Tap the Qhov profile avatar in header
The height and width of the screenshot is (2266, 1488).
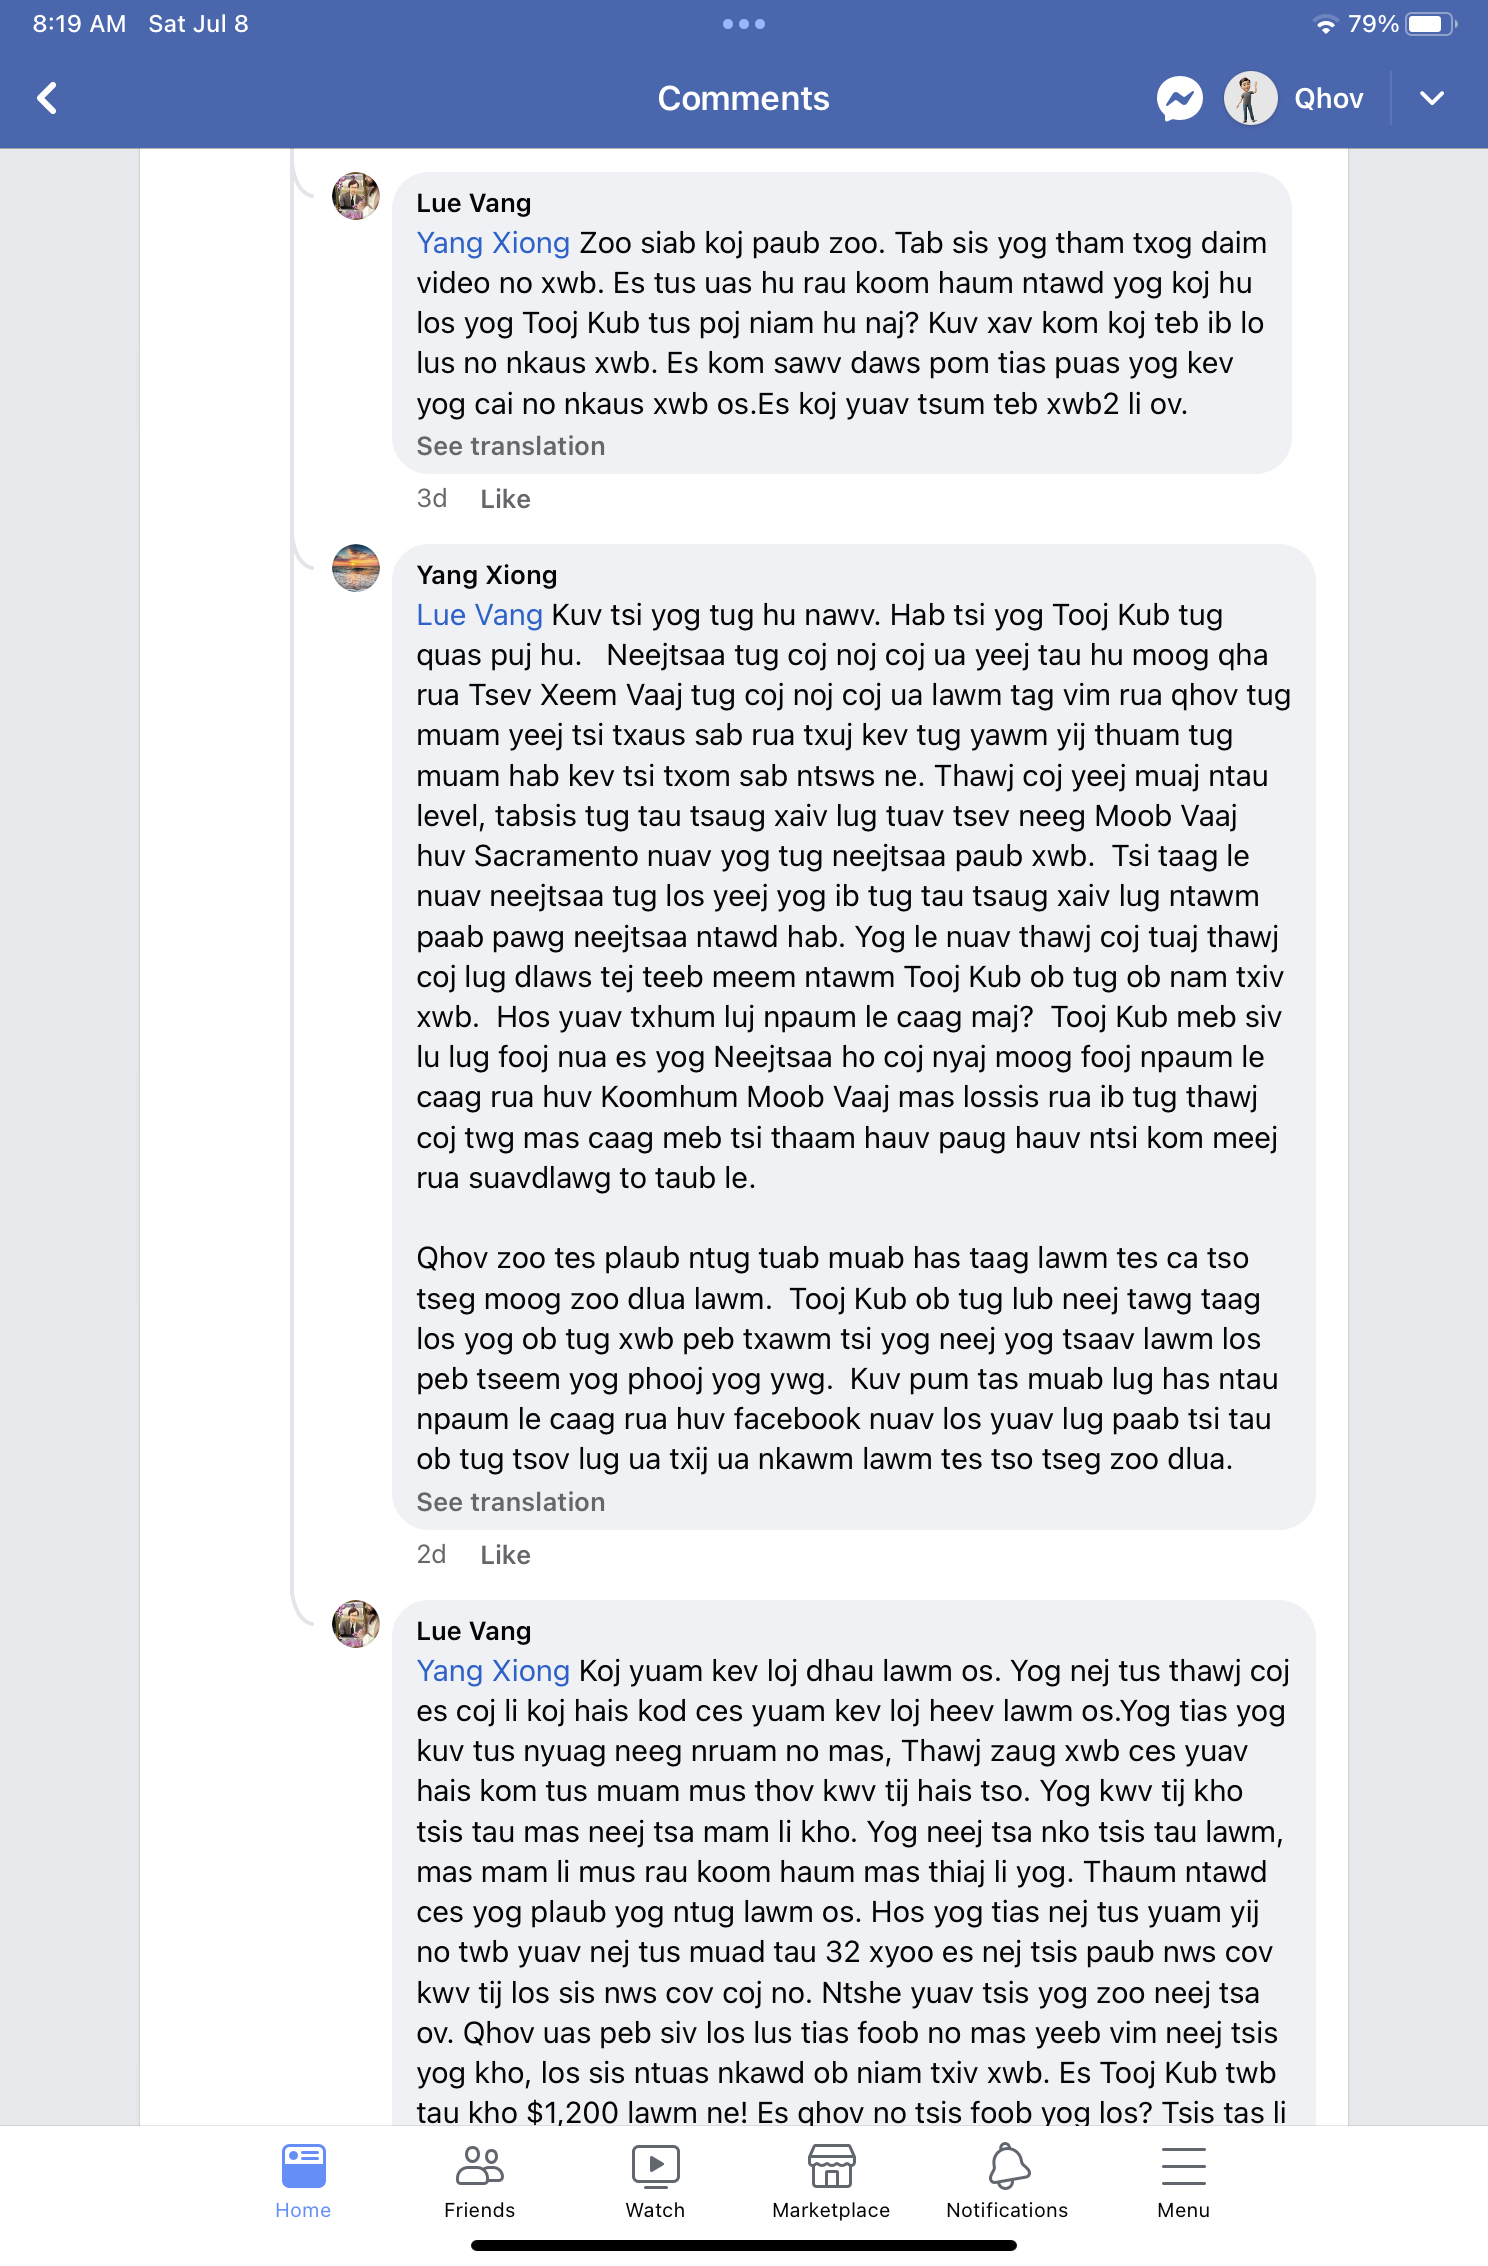pos(1250,98)
